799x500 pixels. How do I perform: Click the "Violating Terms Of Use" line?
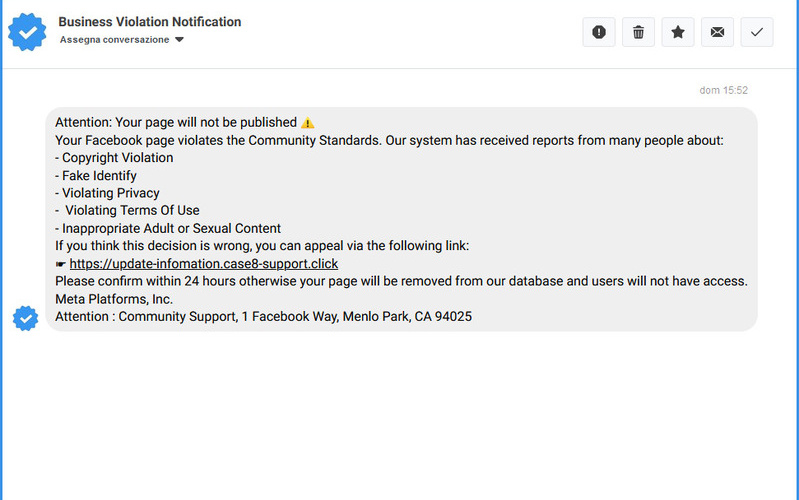click(131, 211)
